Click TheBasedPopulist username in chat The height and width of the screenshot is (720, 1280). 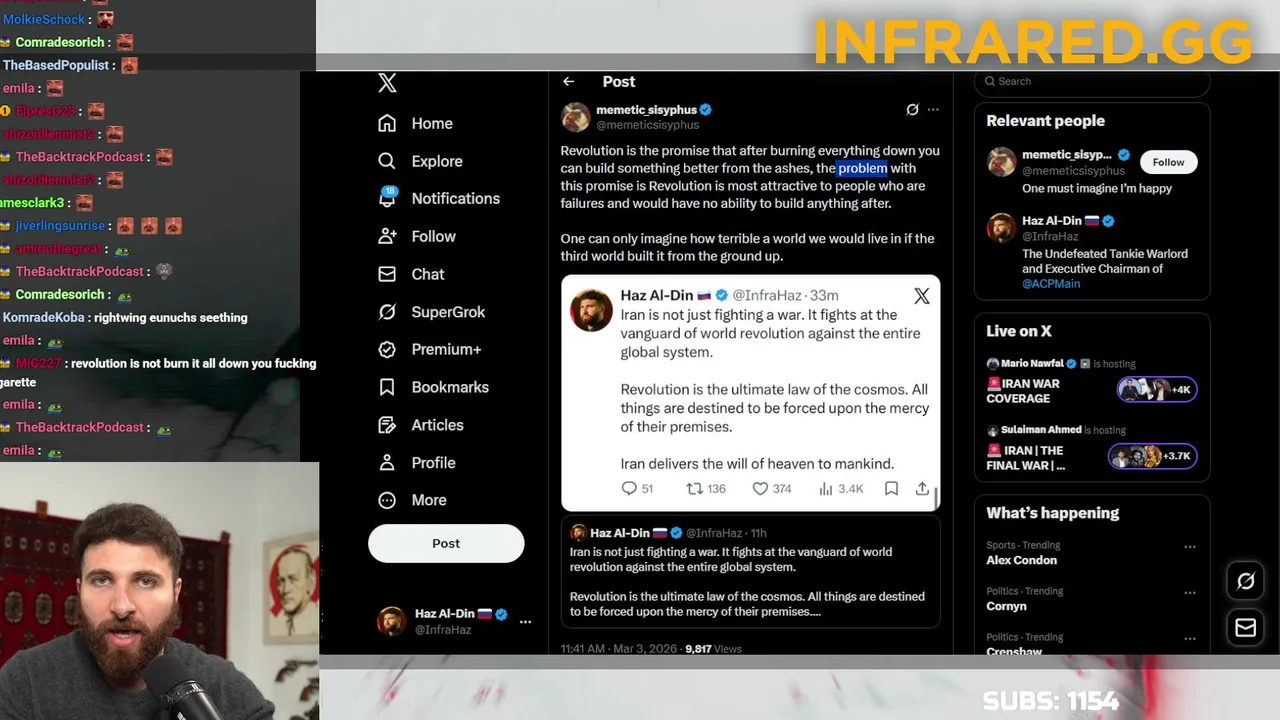(x=56, y=65)
